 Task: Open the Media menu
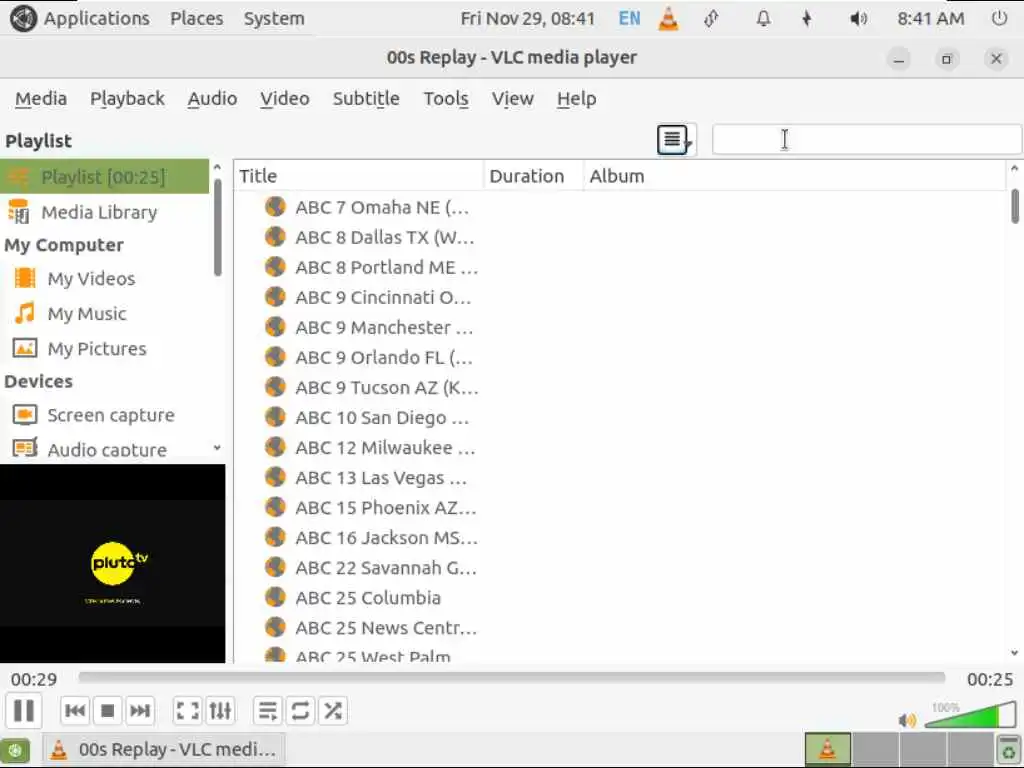[x=41, y=99]
